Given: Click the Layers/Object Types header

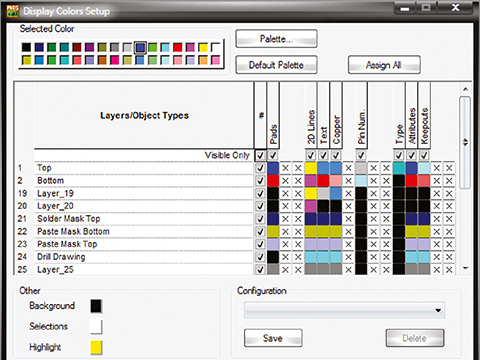Looking at the screenshot, I should 144,116.
